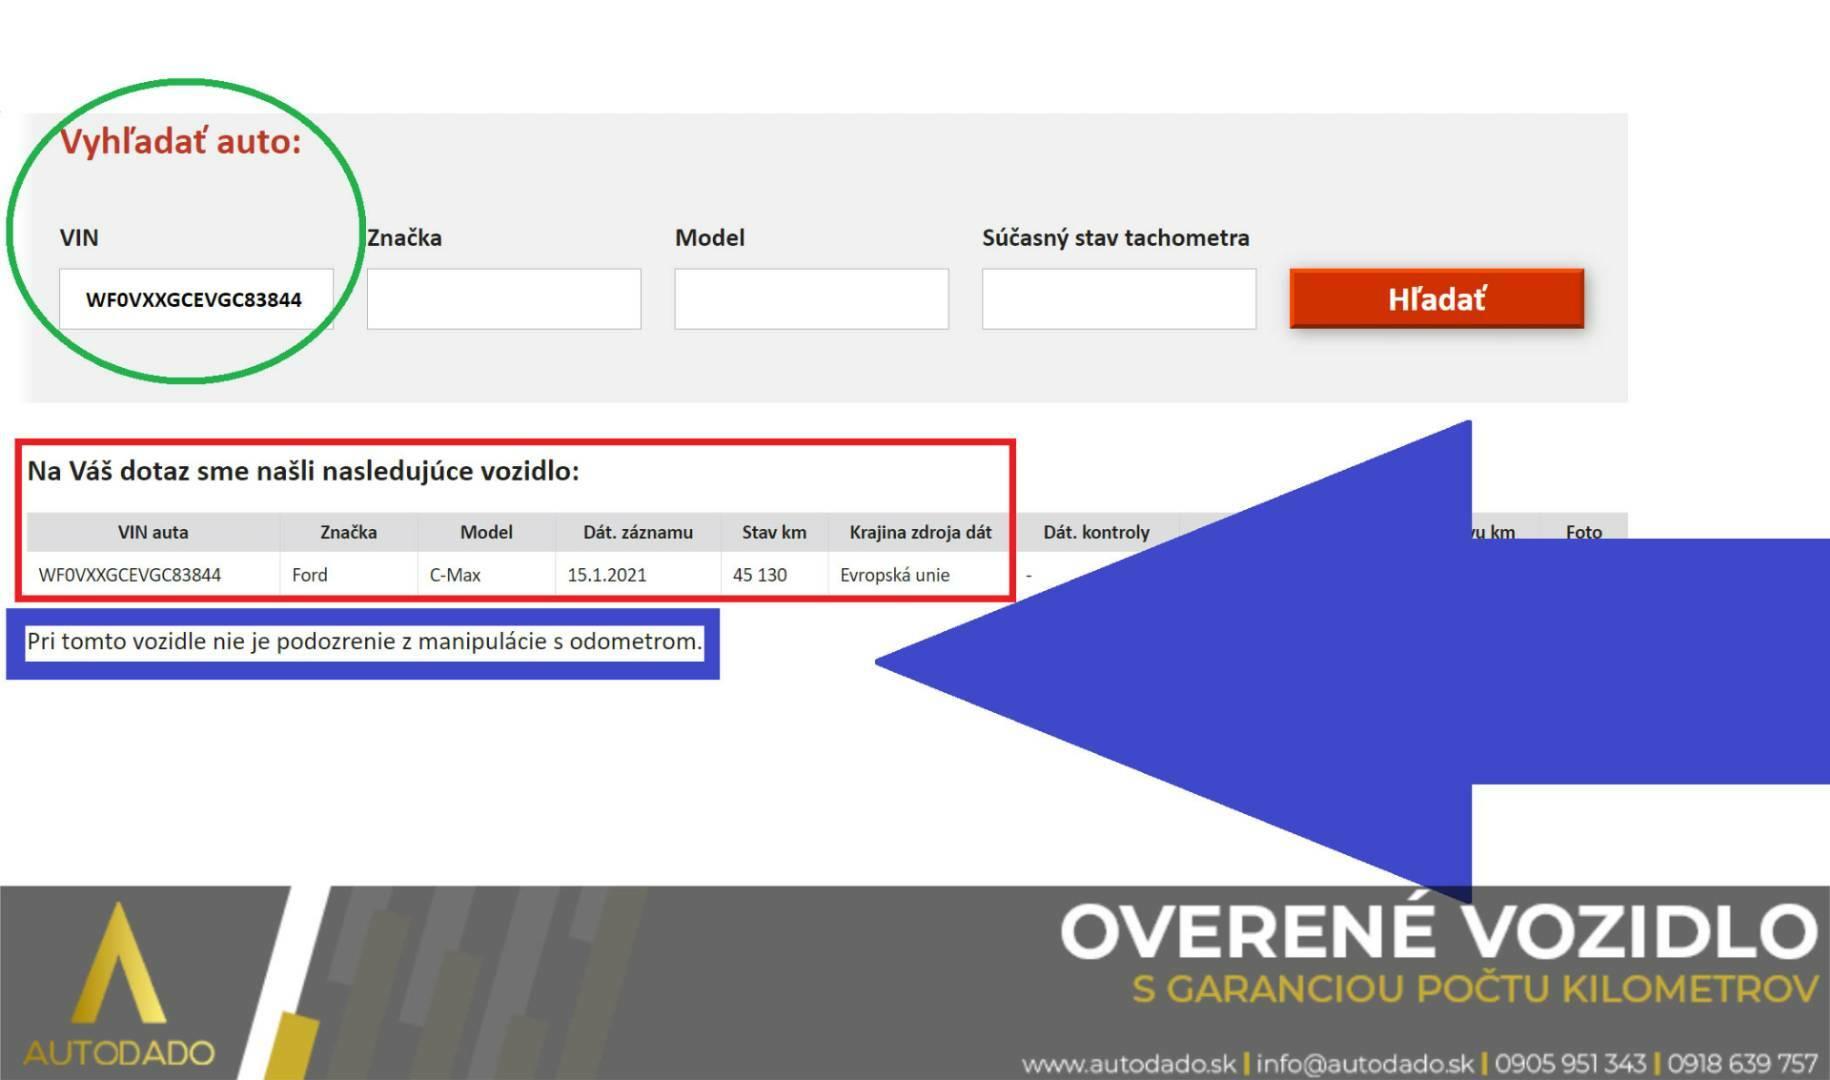Click the 0918 639 757 phone number

click(1742, 1063)
